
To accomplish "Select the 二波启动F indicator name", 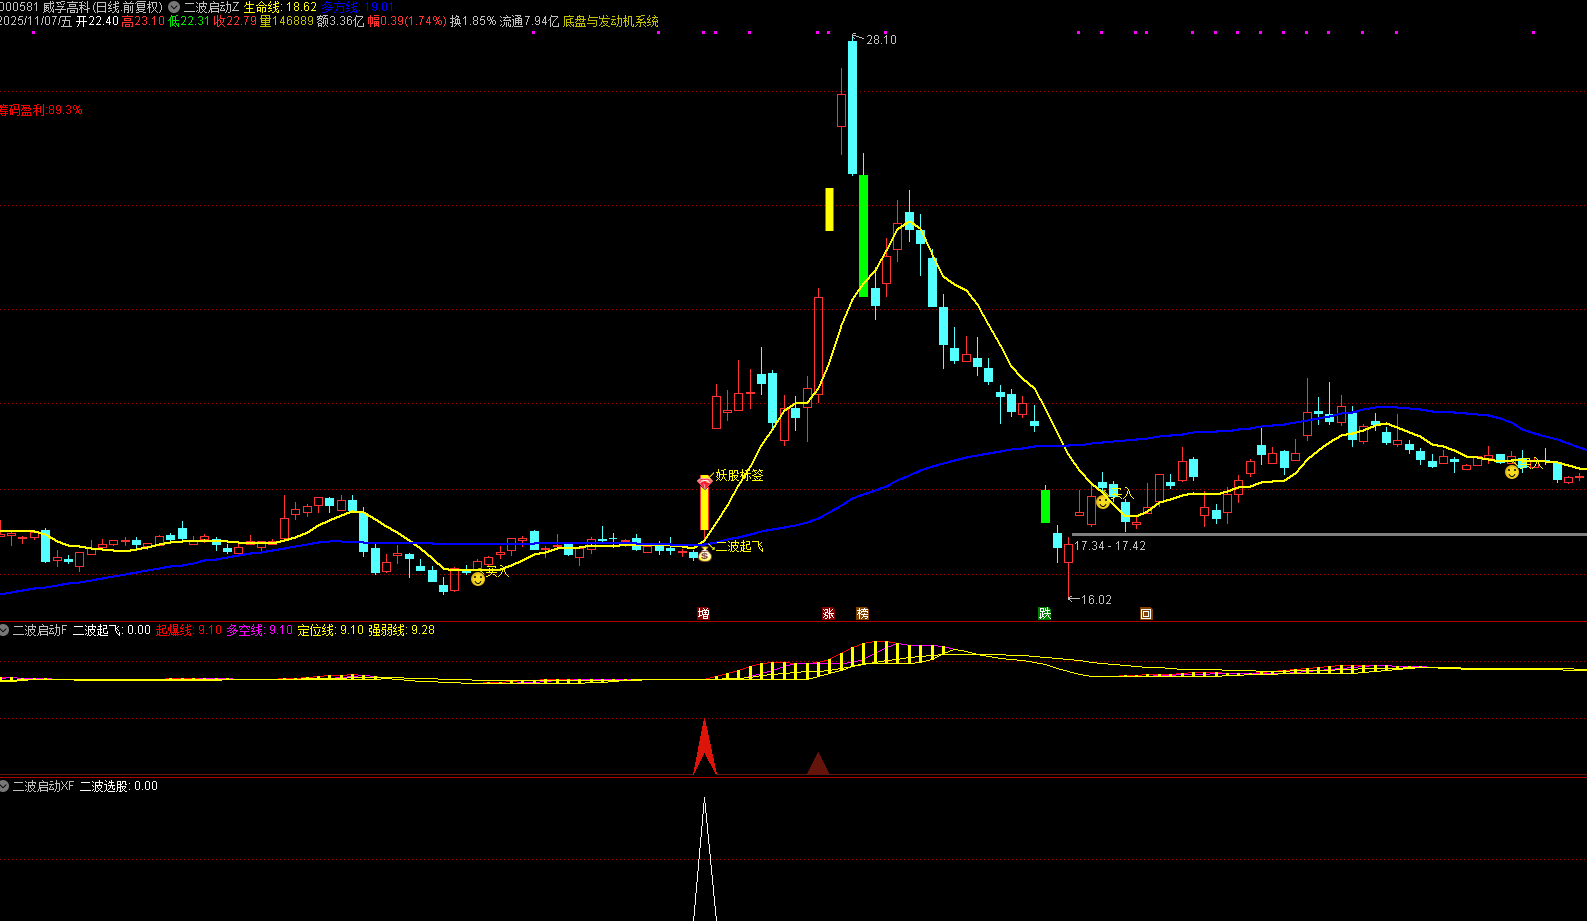I will [40, 630].
